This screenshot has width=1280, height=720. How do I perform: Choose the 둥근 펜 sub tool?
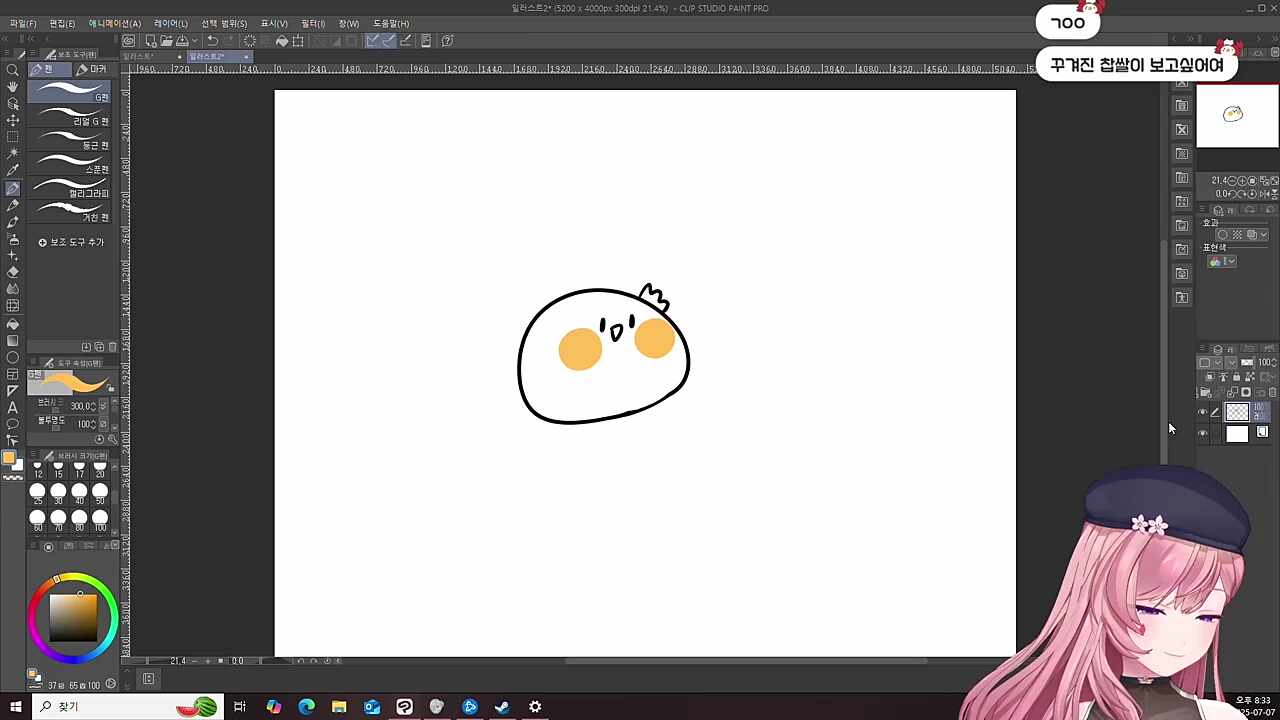coord(71,140)
